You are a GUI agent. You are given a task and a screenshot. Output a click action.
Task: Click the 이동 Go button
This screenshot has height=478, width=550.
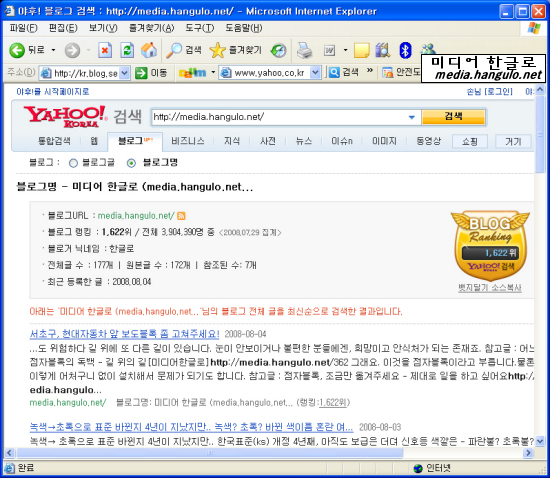[151, 73]
